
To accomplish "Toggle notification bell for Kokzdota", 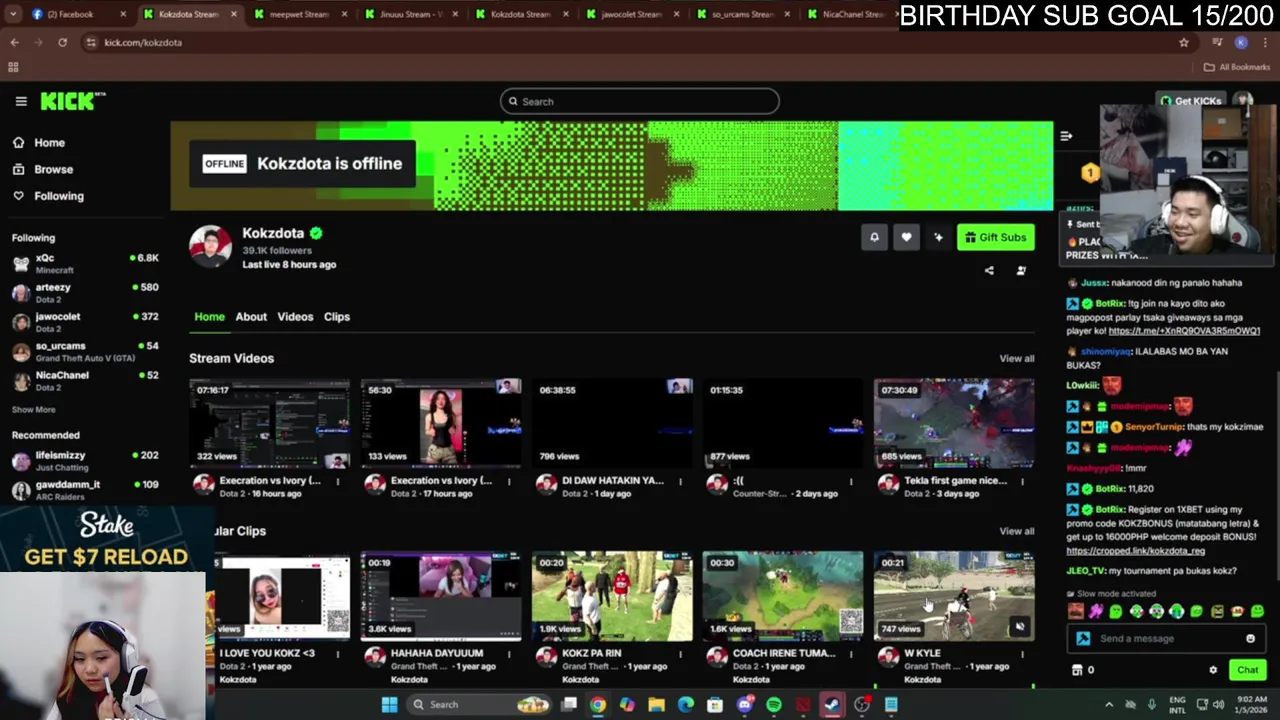I will [x=874, y=237].
